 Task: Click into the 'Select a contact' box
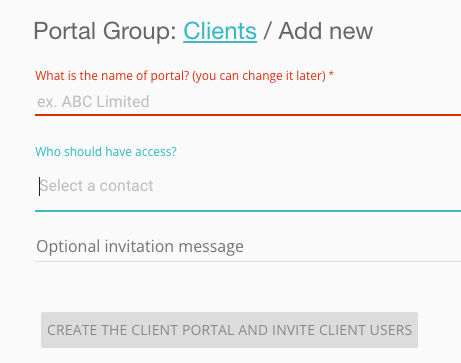pos(248,186)
